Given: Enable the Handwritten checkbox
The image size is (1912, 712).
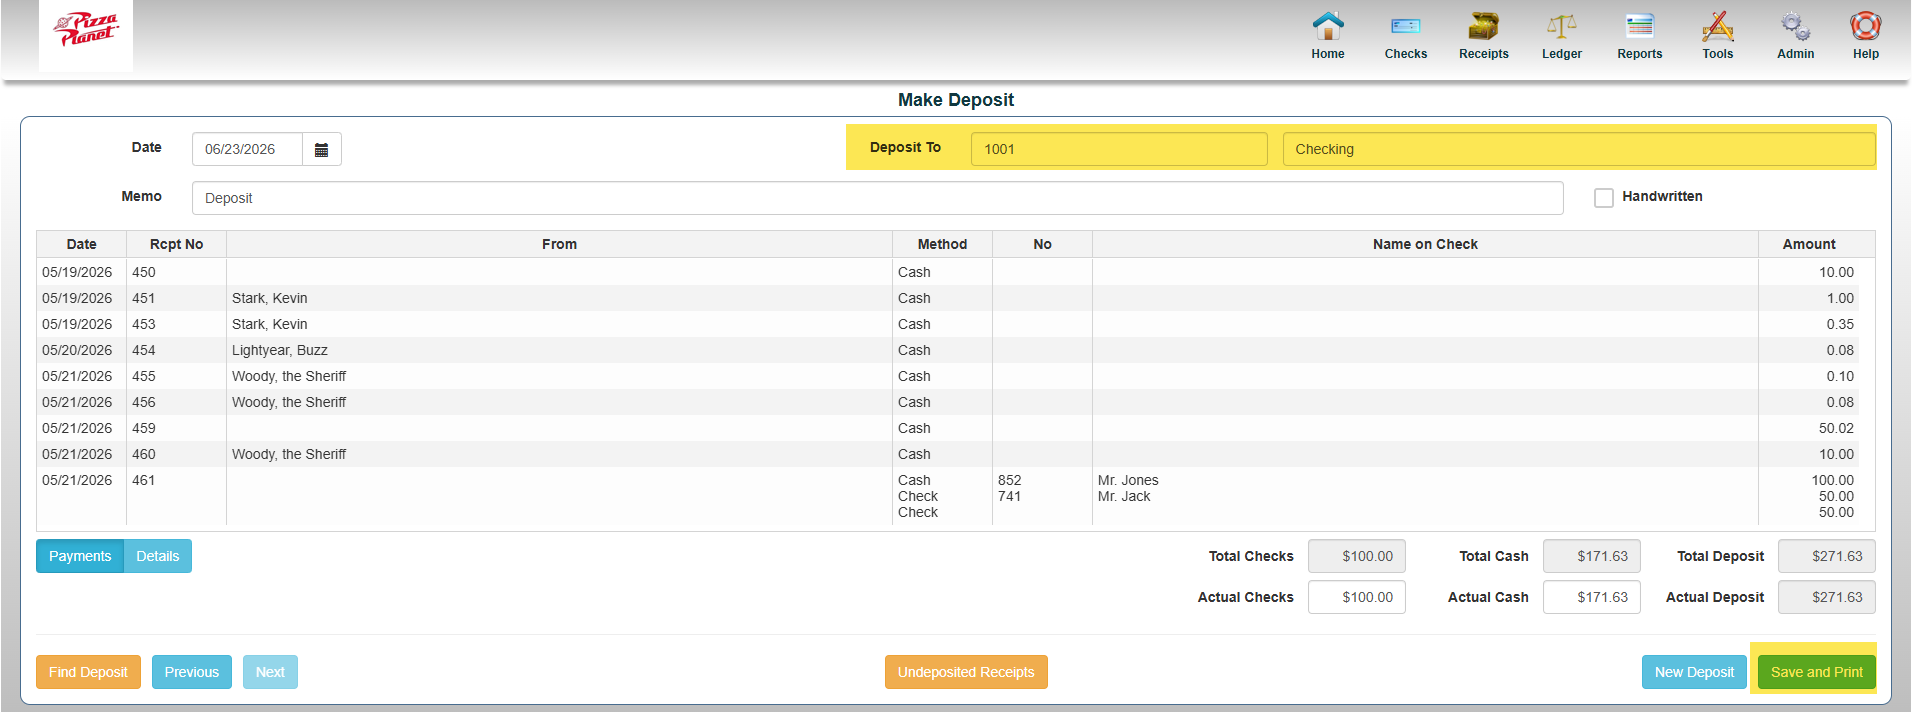Looking at the screenshot, I should point(1604,198).
